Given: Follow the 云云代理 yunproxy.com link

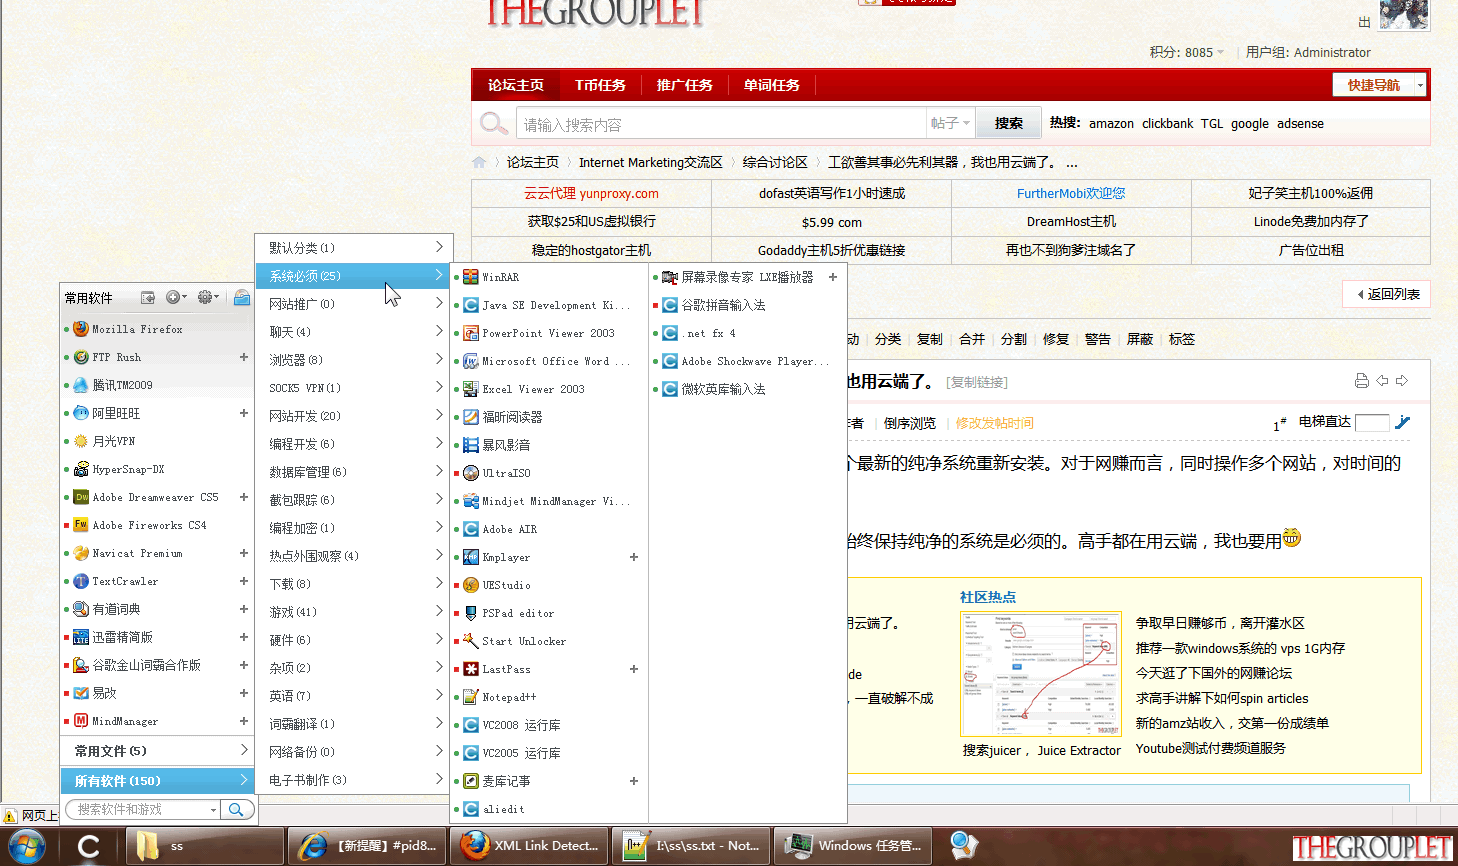Looking at the screenshot, I should pyautogui.click(x=591, y=193).
